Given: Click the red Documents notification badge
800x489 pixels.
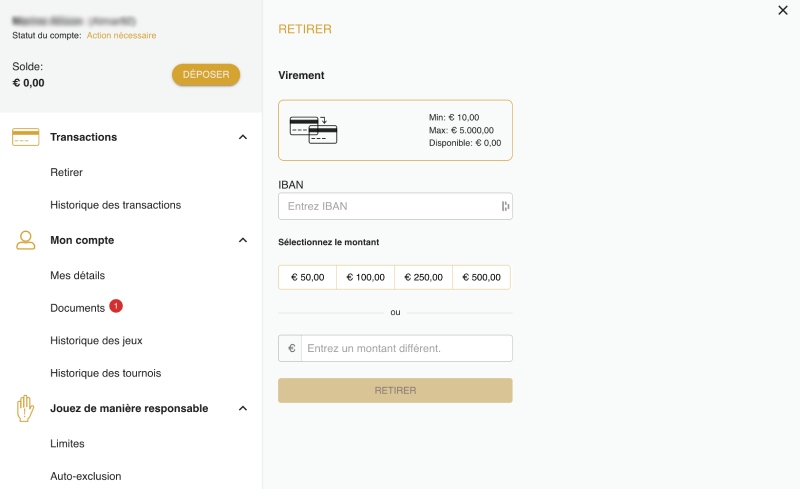Looking at the screenshot, I should pos(116,306).
